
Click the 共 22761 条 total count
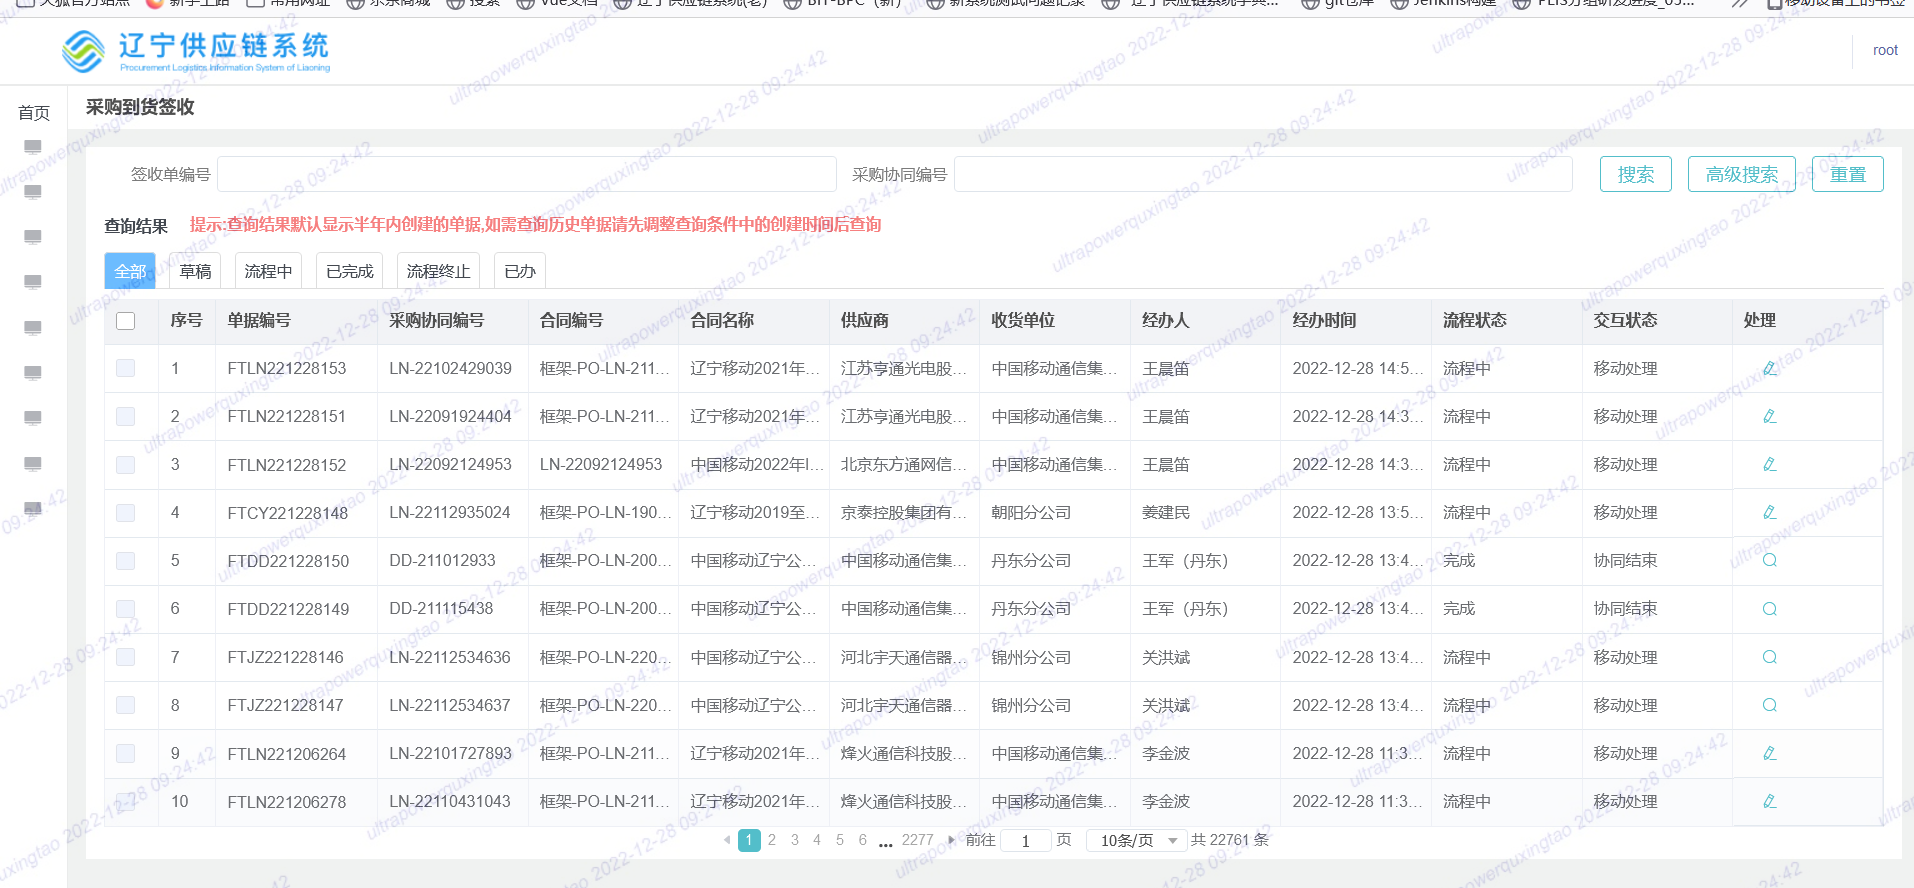[1230, 840]
